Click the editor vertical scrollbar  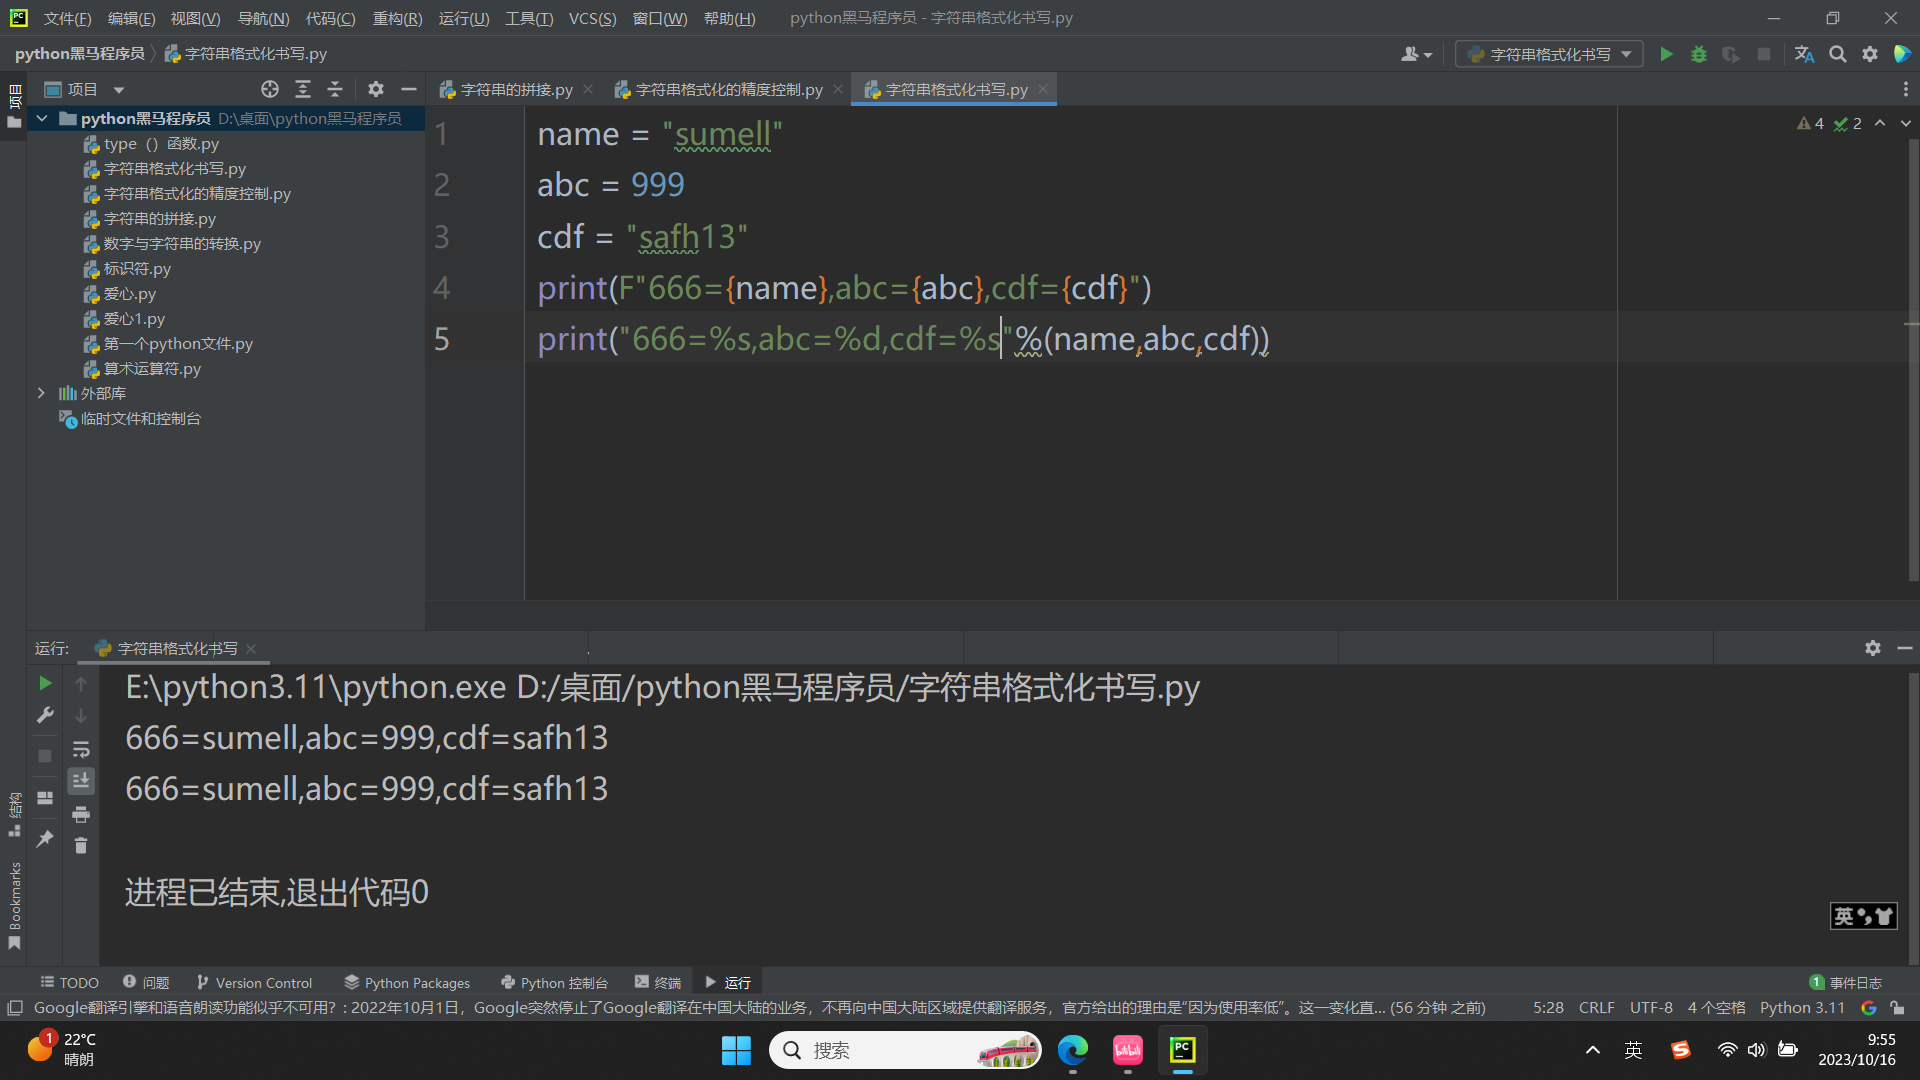click(x=1912, y=360)
